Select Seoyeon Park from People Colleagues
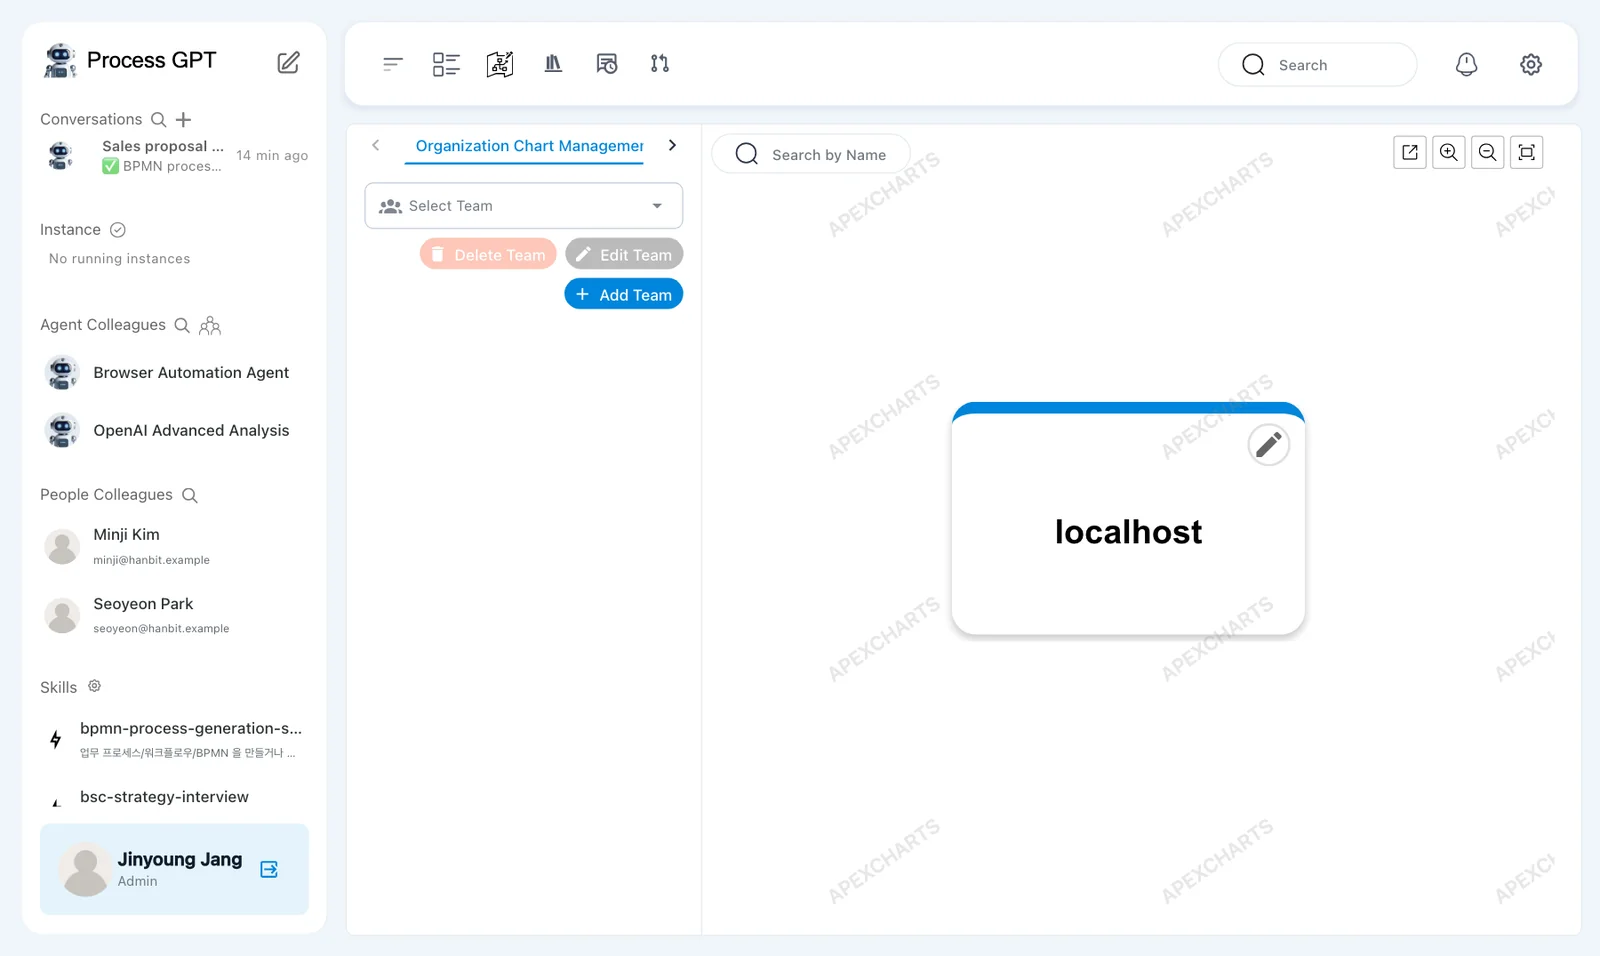The height and width of the screenshot is (956, 1600). coord(174,615)
